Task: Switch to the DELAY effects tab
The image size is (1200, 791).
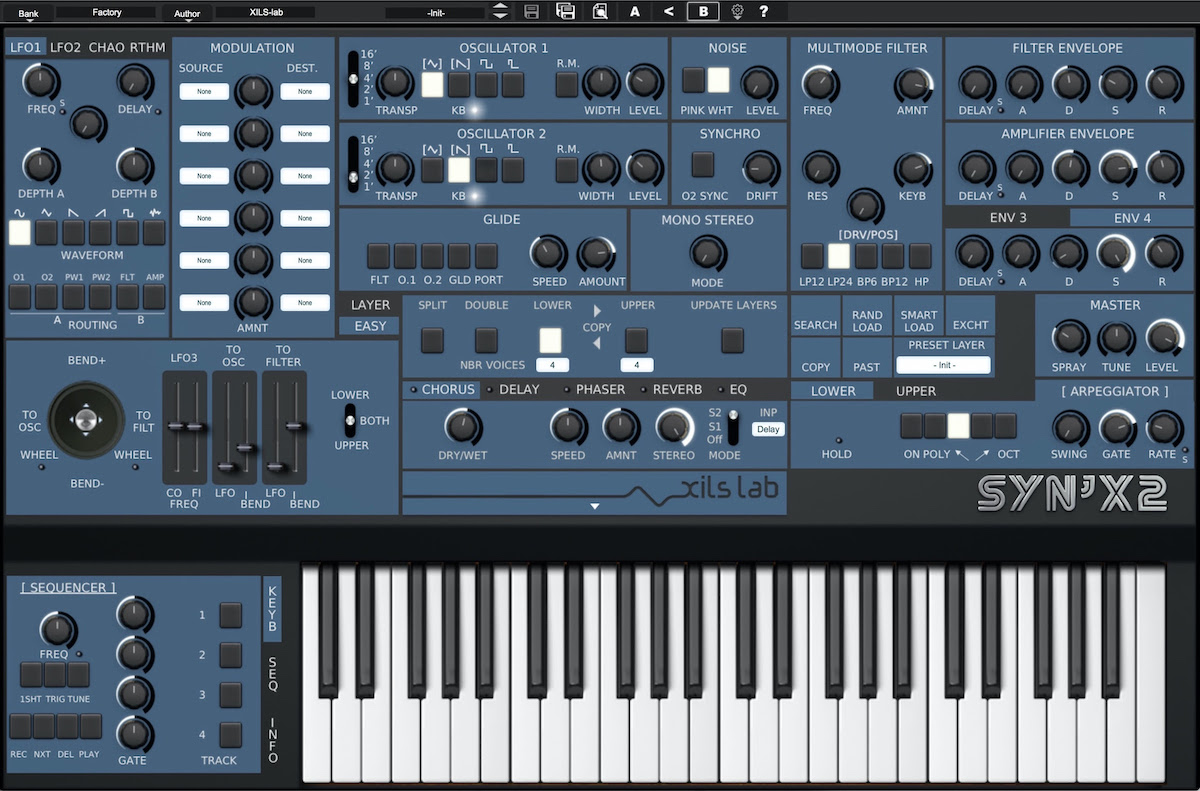Action: [x=517, y=389]
